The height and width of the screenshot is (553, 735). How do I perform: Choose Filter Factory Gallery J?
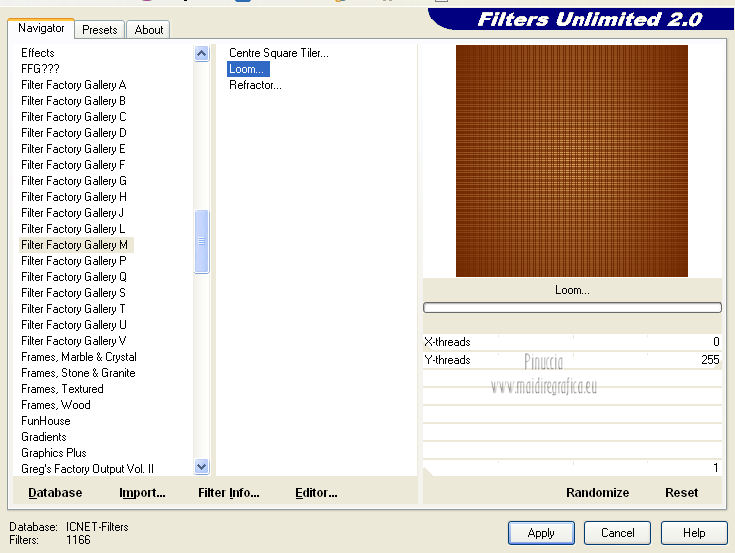[x=73, y=213]
